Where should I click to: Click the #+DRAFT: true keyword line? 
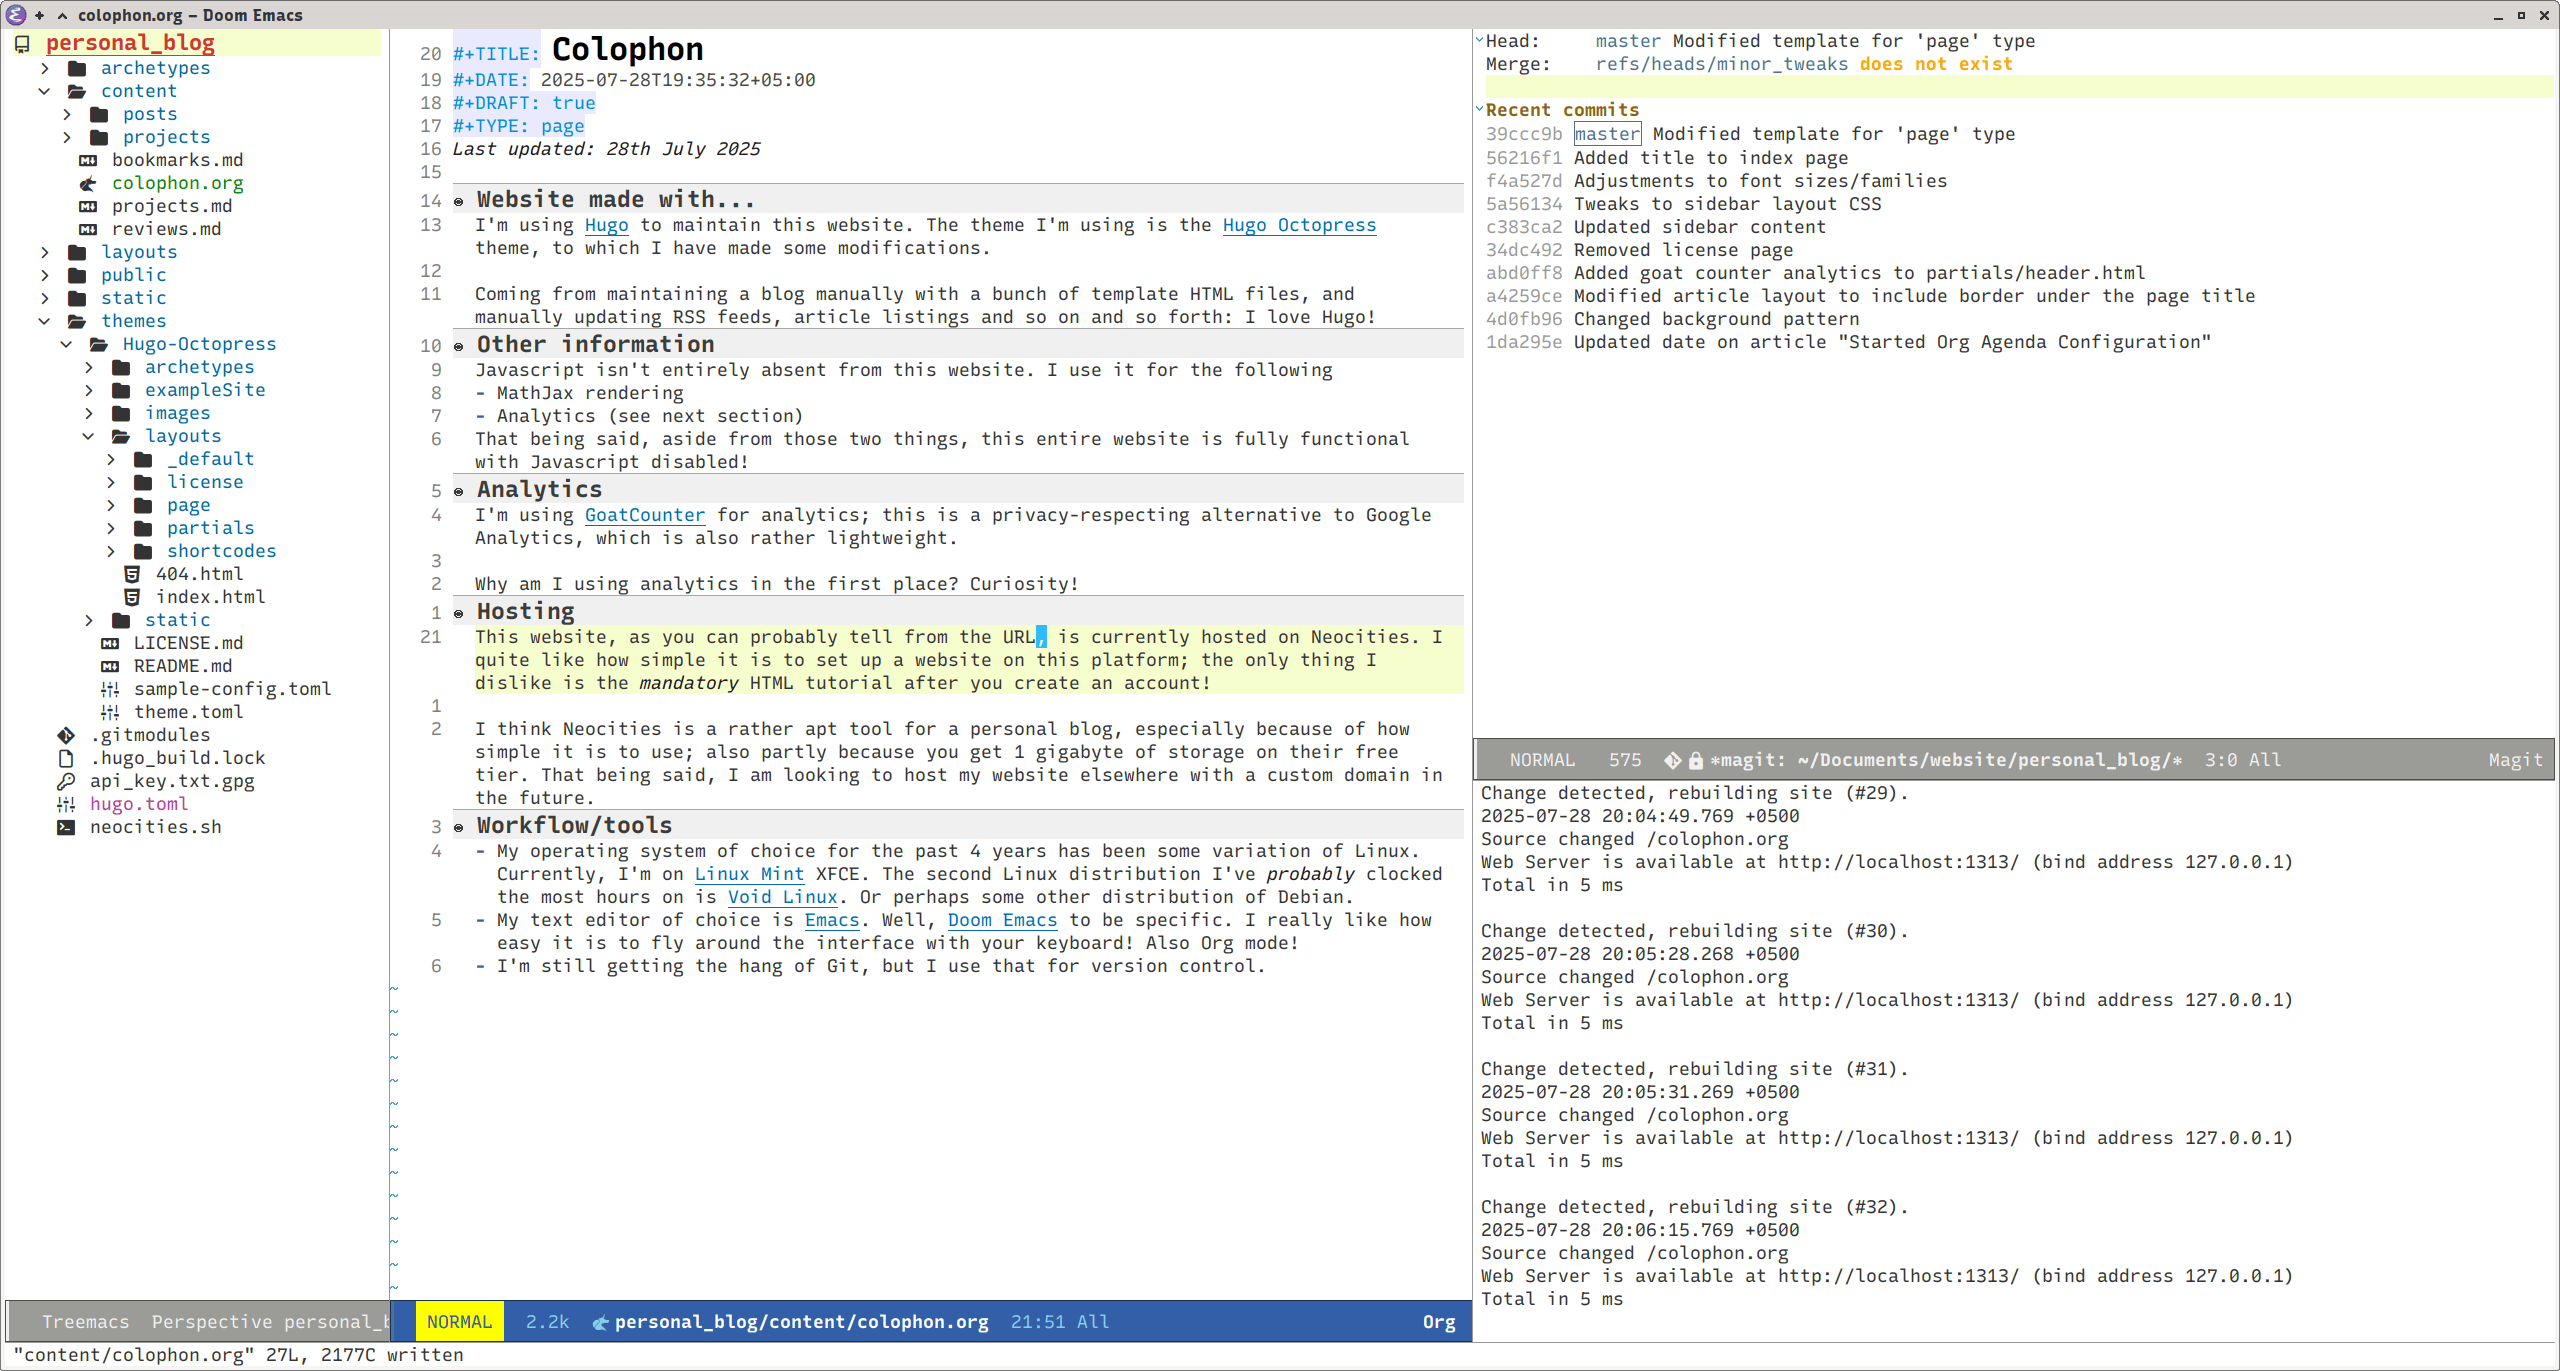pos(524,103)
